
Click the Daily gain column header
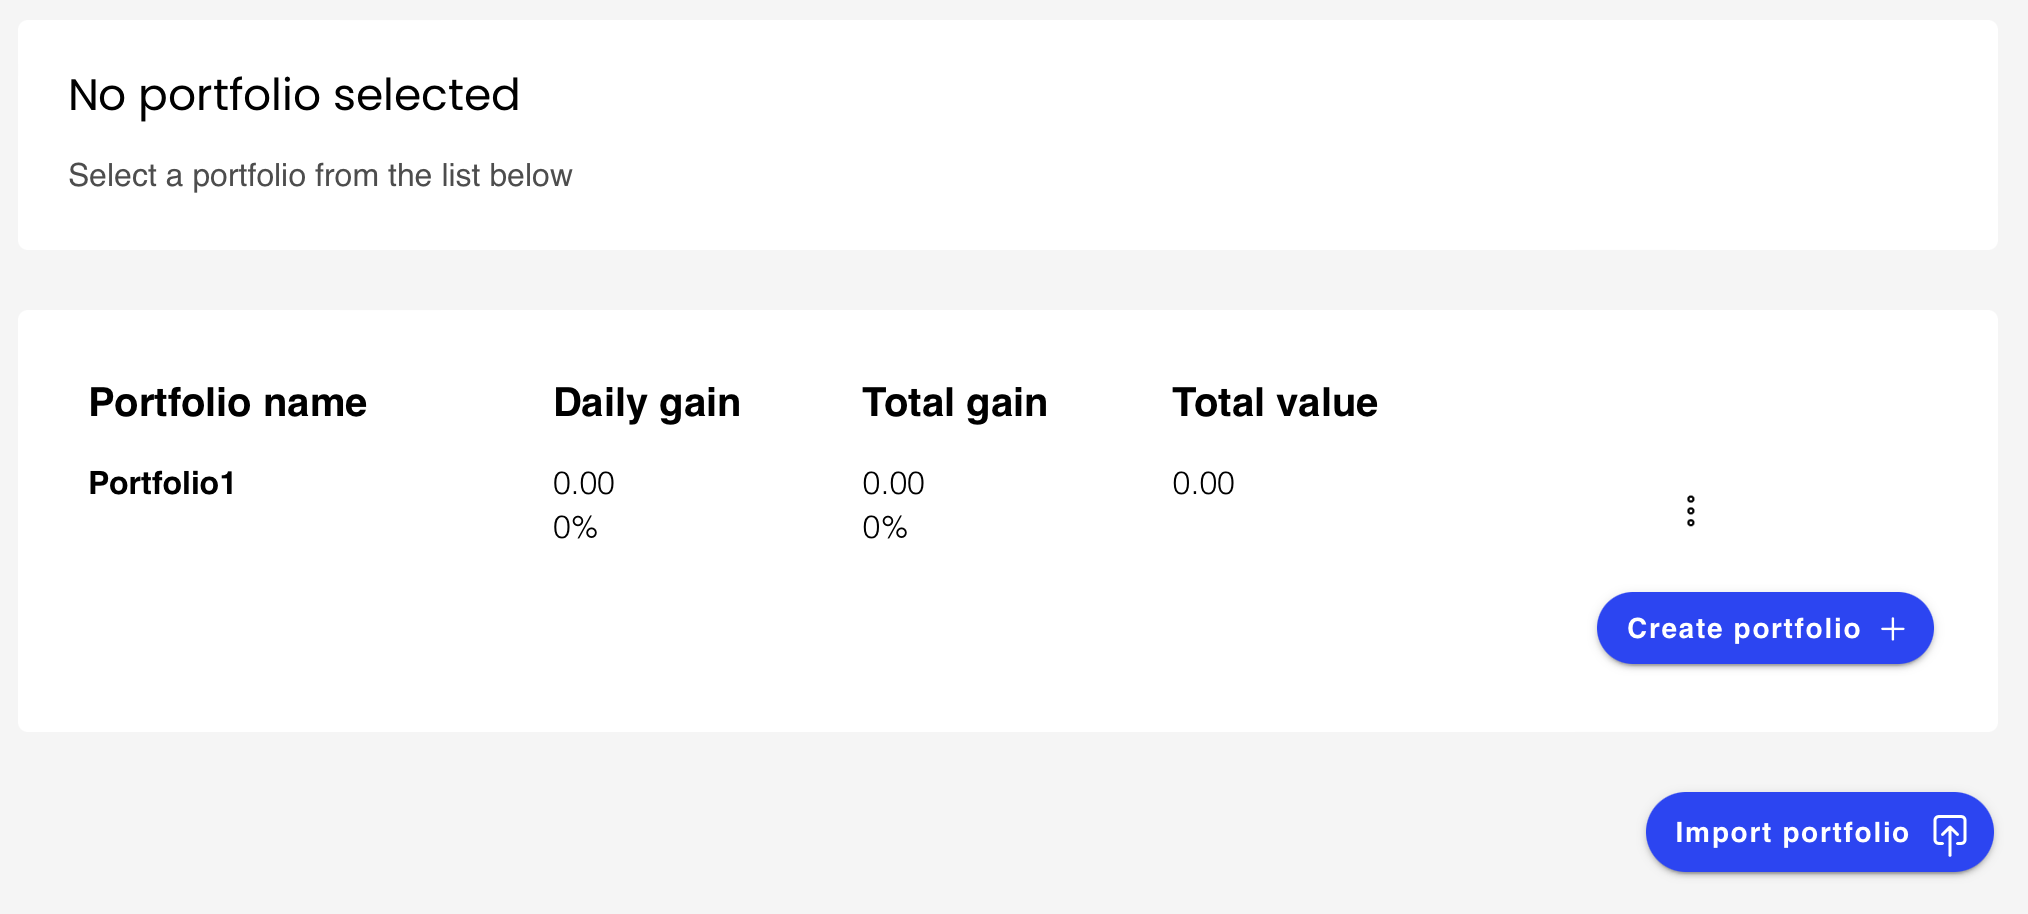(646, 403)
